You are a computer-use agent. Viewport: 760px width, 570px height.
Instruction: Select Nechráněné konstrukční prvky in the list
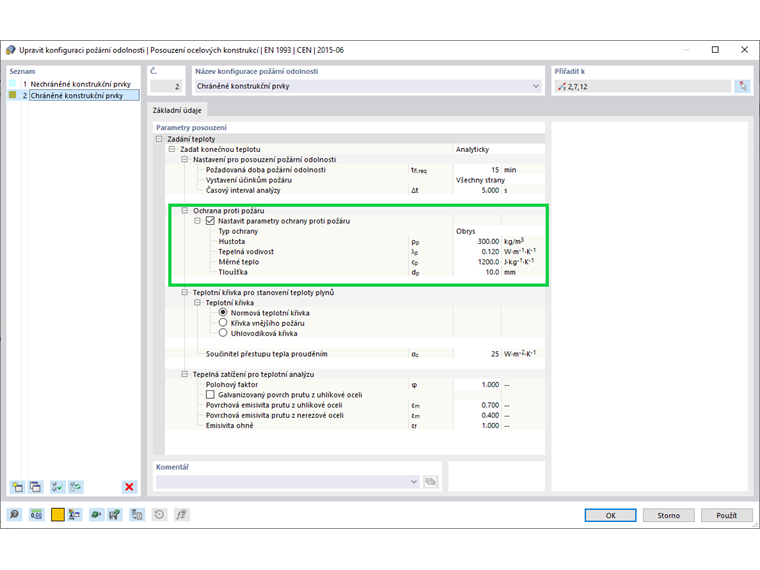click(x=80, y=84)
